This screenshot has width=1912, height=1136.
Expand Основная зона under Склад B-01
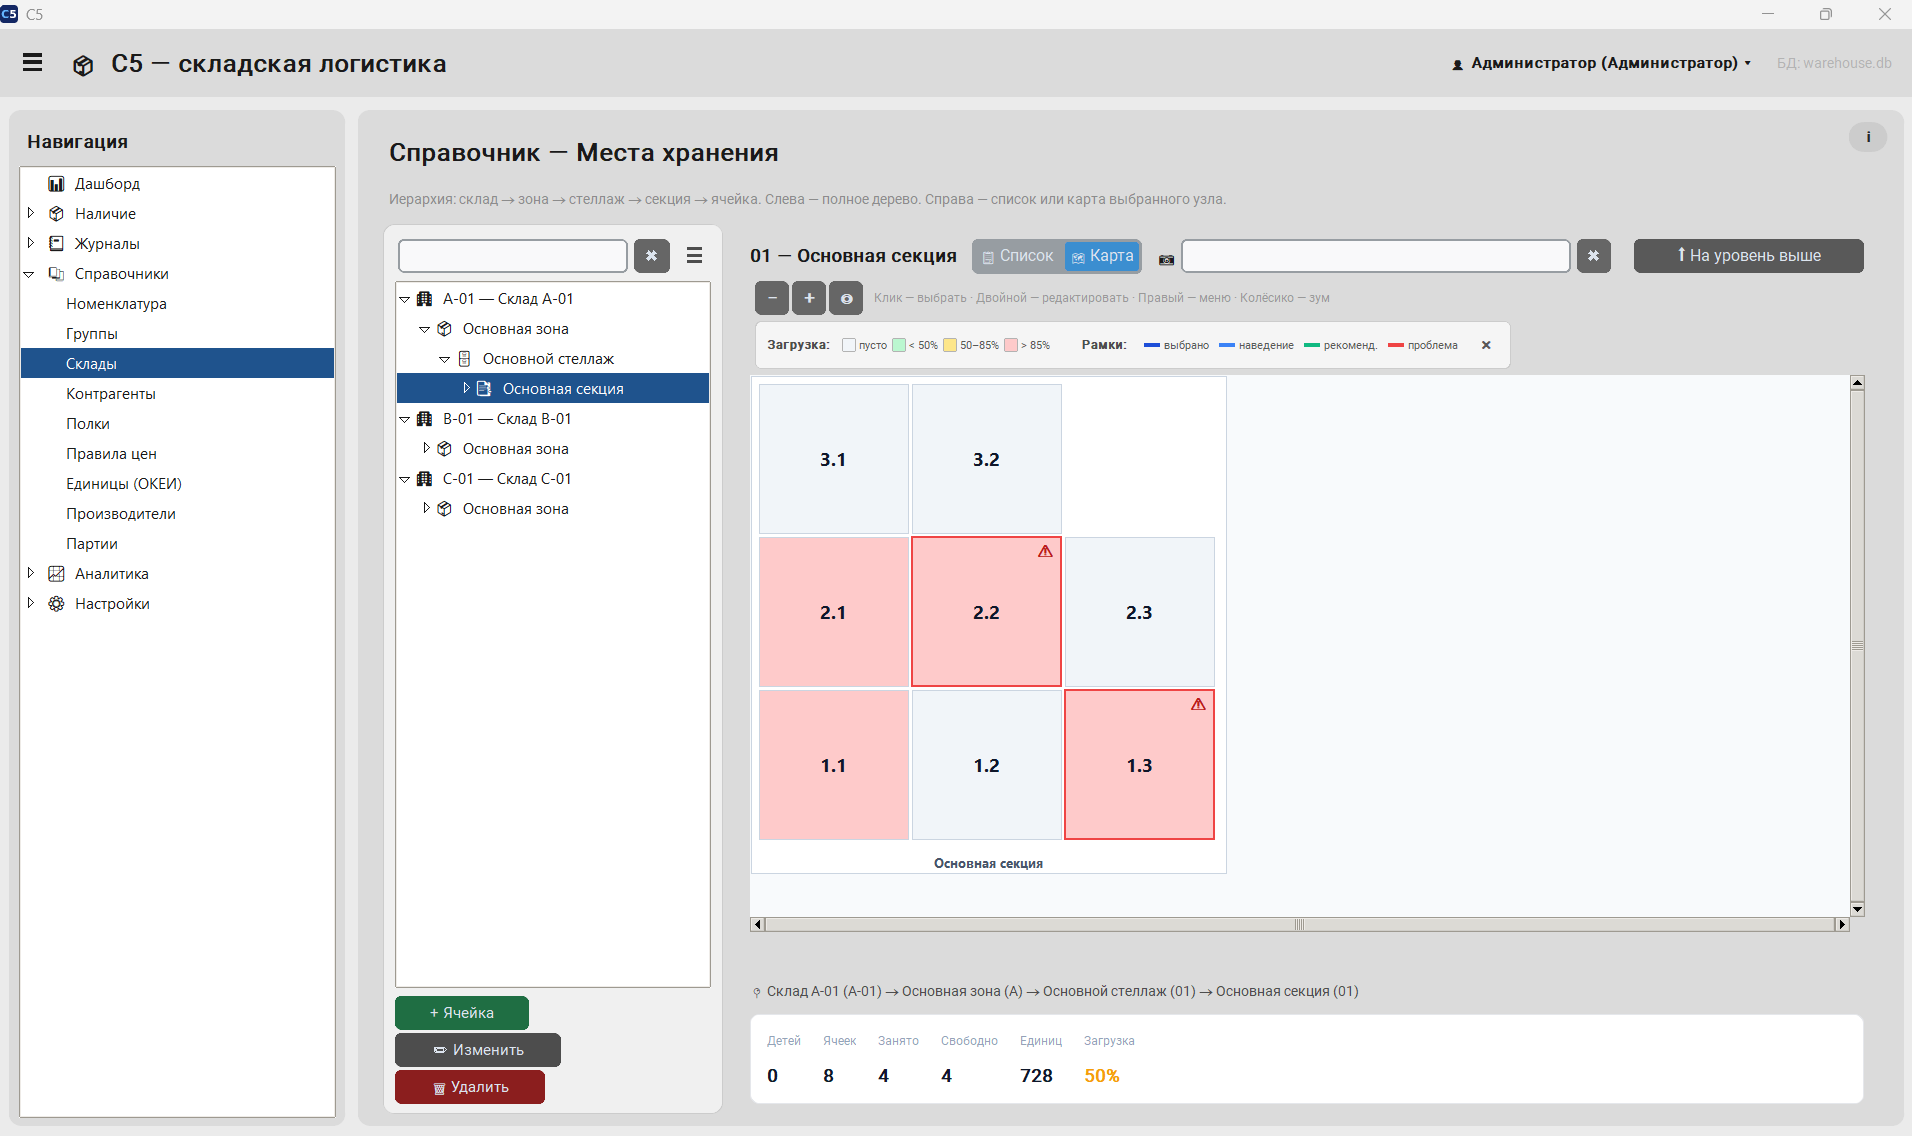(x=427, y=448)
